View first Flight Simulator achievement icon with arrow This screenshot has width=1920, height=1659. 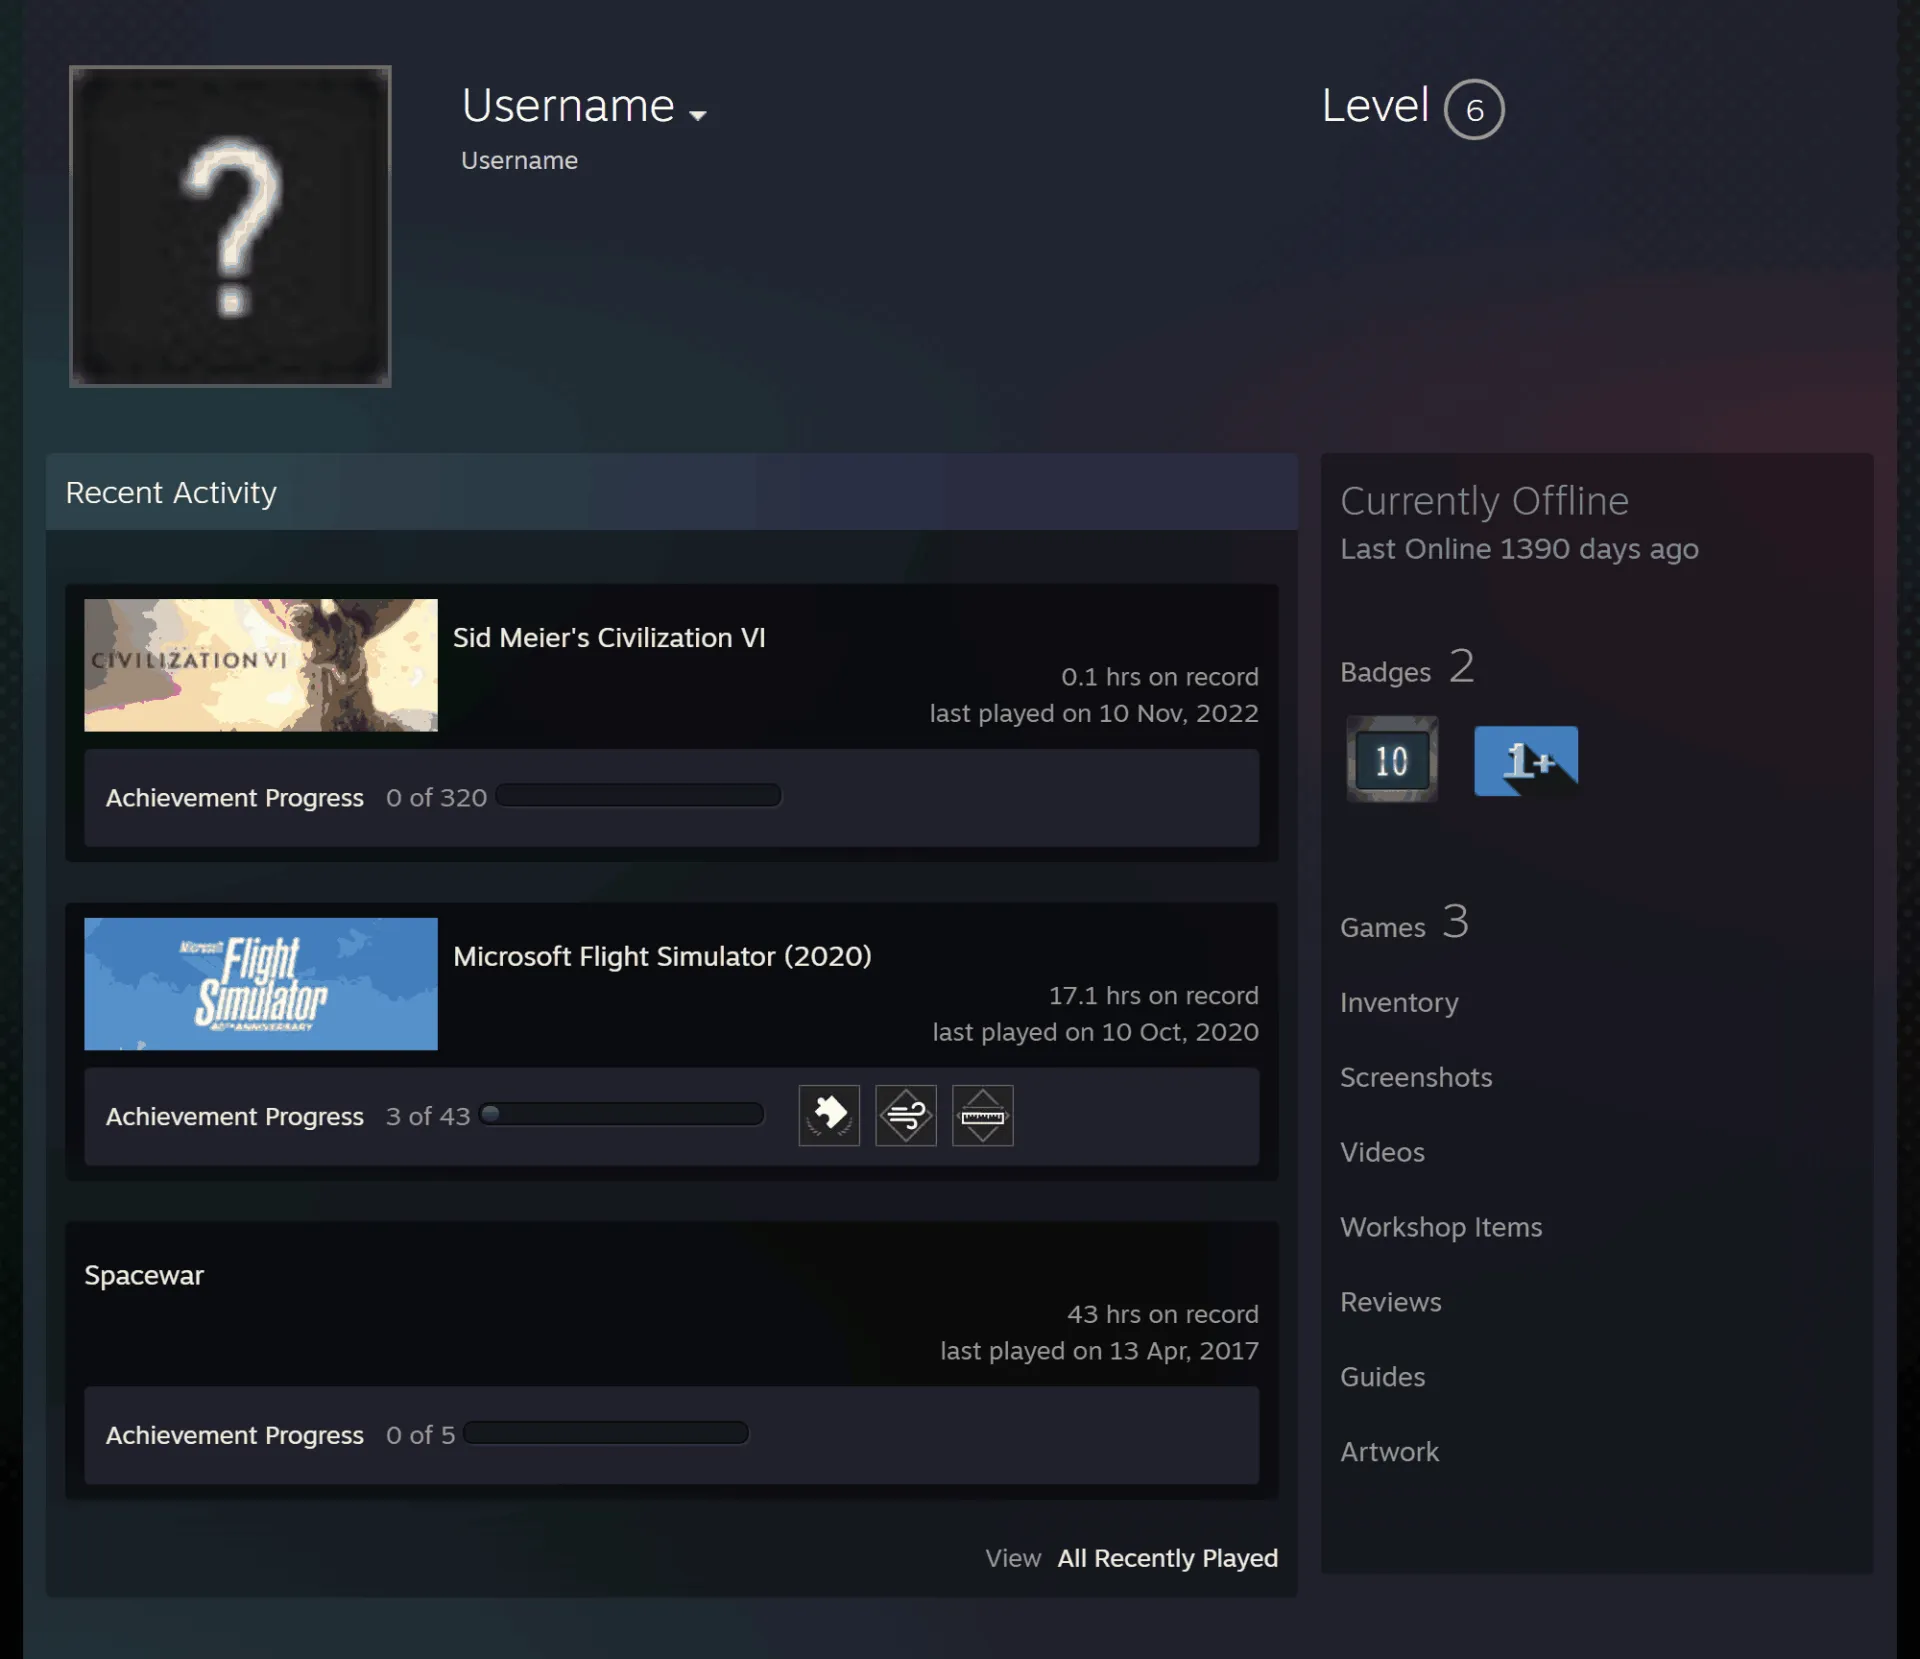coord(829,1116)
